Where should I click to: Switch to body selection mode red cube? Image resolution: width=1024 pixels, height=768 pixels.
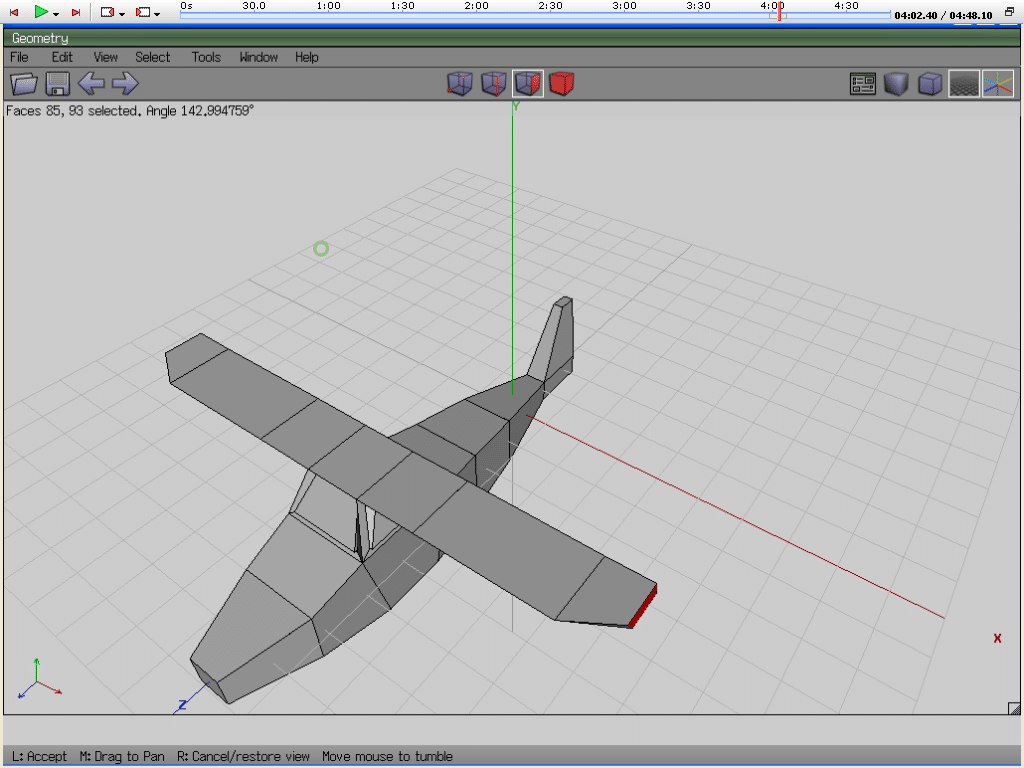562,84
